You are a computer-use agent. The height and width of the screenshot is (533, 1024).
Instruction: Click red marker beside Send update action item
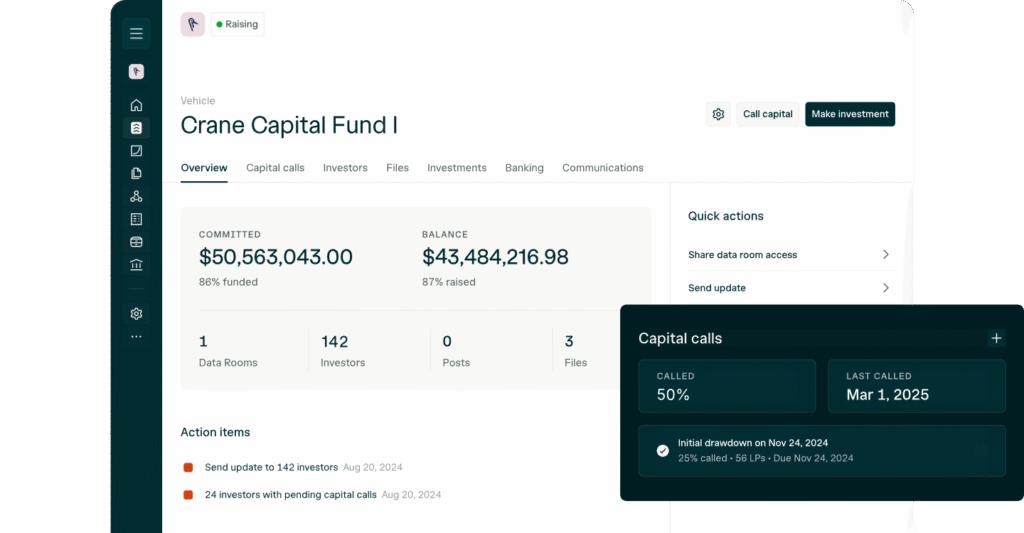[x=188, y=467]
